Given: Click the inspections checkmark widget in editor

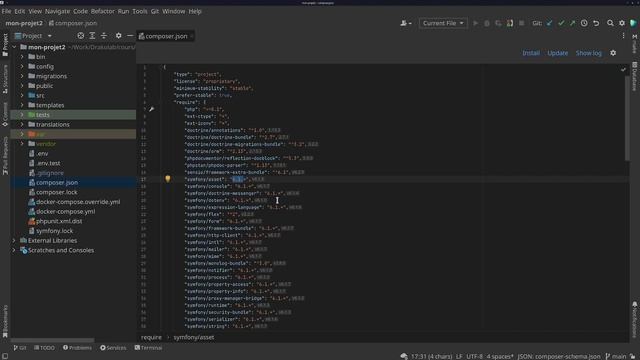Looking at the screenshot, I should click(623, 70).
